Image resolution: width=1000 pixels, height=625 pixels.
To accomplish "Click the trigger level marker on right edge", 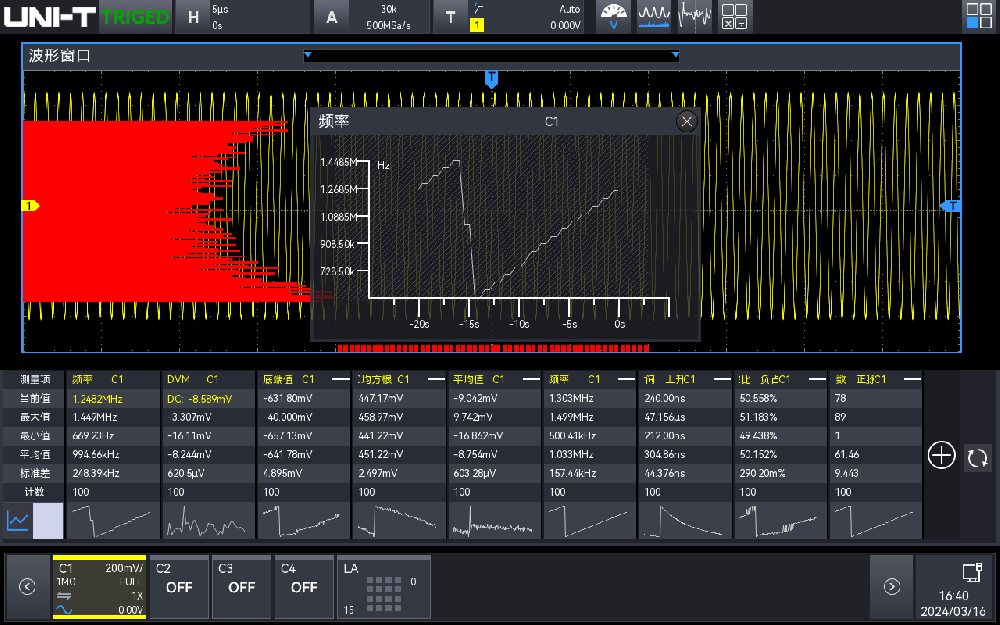I will 952,206.
